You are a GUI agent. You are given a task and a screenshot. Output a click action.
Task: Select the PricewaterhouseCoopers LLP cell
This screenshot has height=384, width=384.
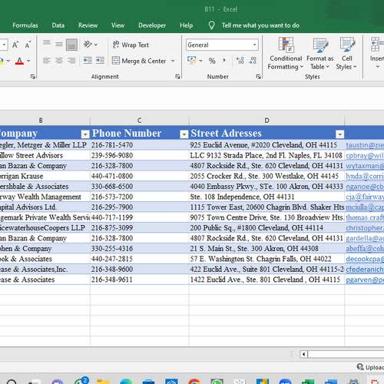click(45, 228)
